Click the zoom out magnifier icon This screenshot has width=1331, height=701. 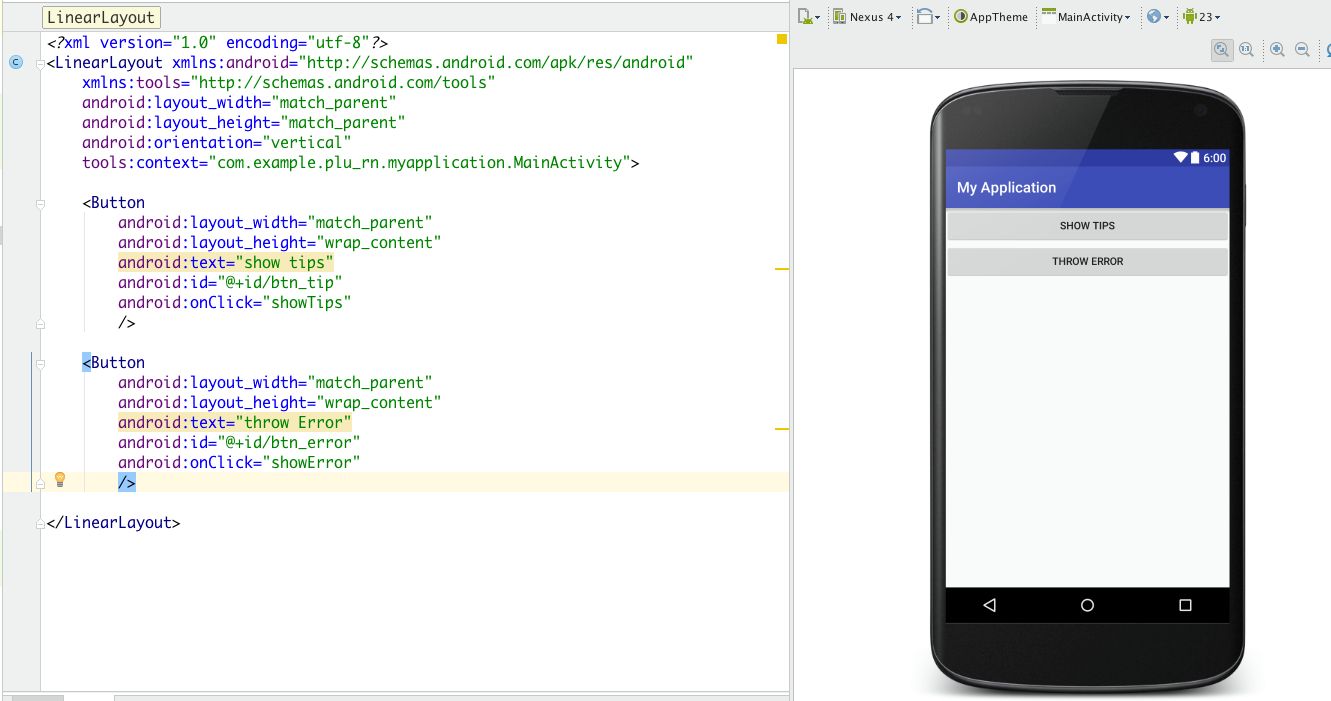tap(1302, 49)
